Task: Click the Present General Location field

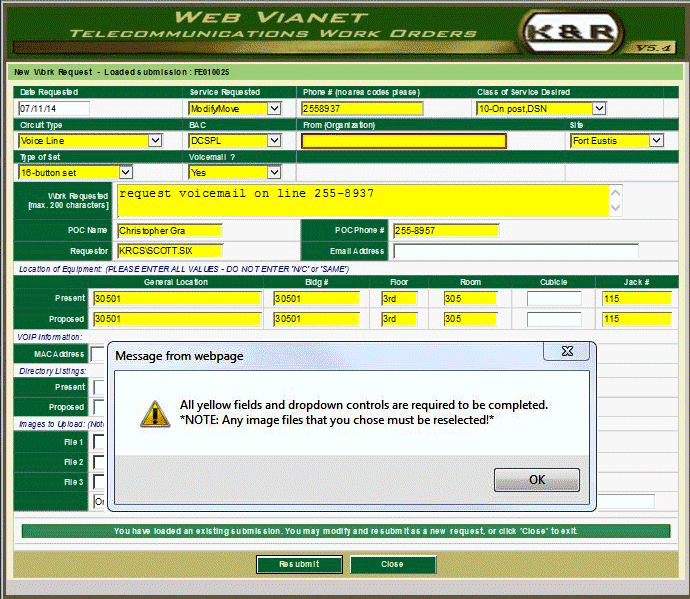Action: click(x=177, y=298)
